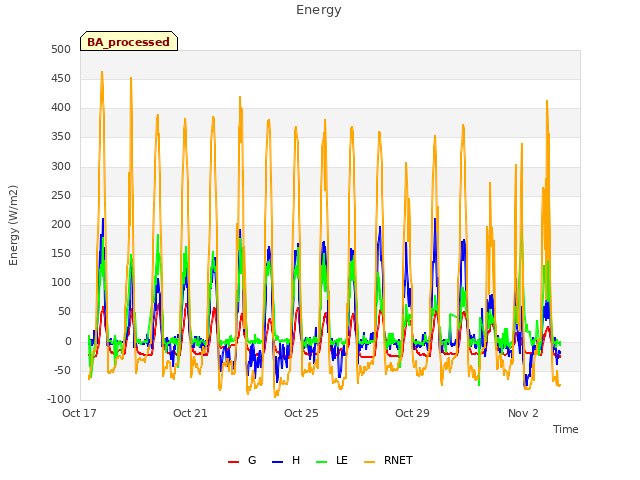Image resolution: width=640 pixels, height=480 pixels.
Task: Click the 350 y-axis tick label
Action: [x=61, y=137]
